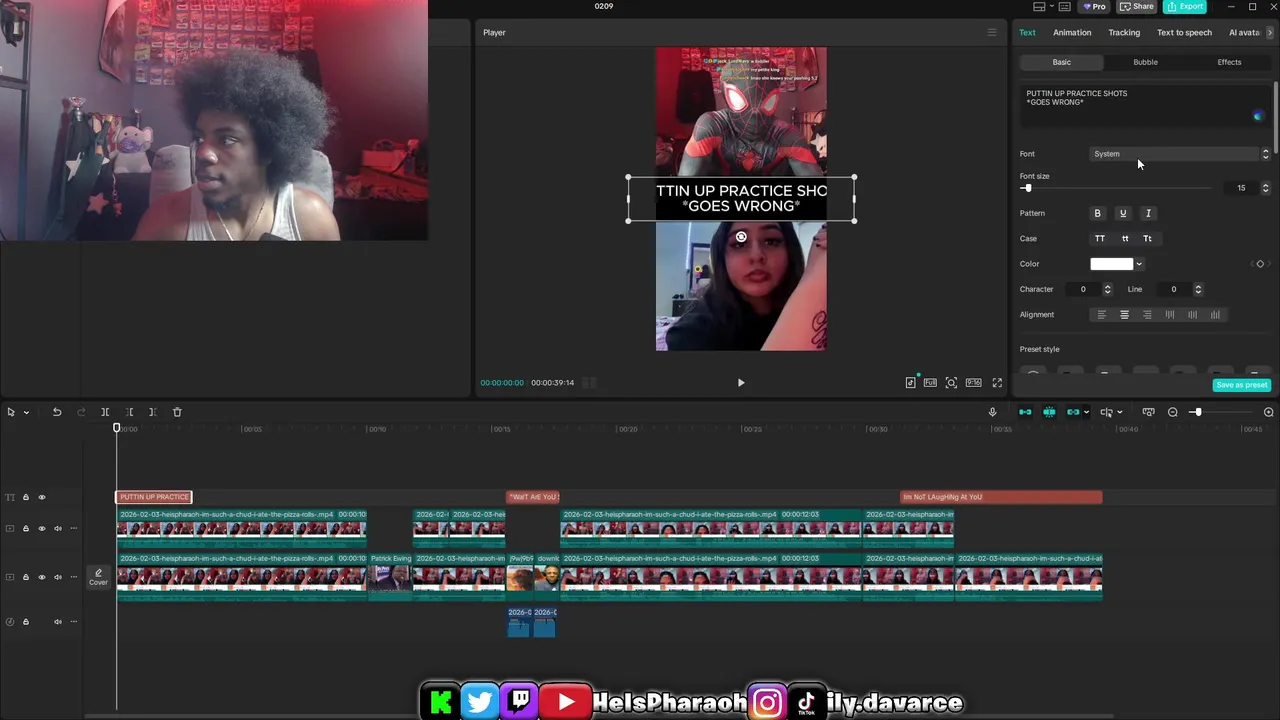Select the Effects sub-tab
The image size is (1280, 720).
[x=1229, y=62]
